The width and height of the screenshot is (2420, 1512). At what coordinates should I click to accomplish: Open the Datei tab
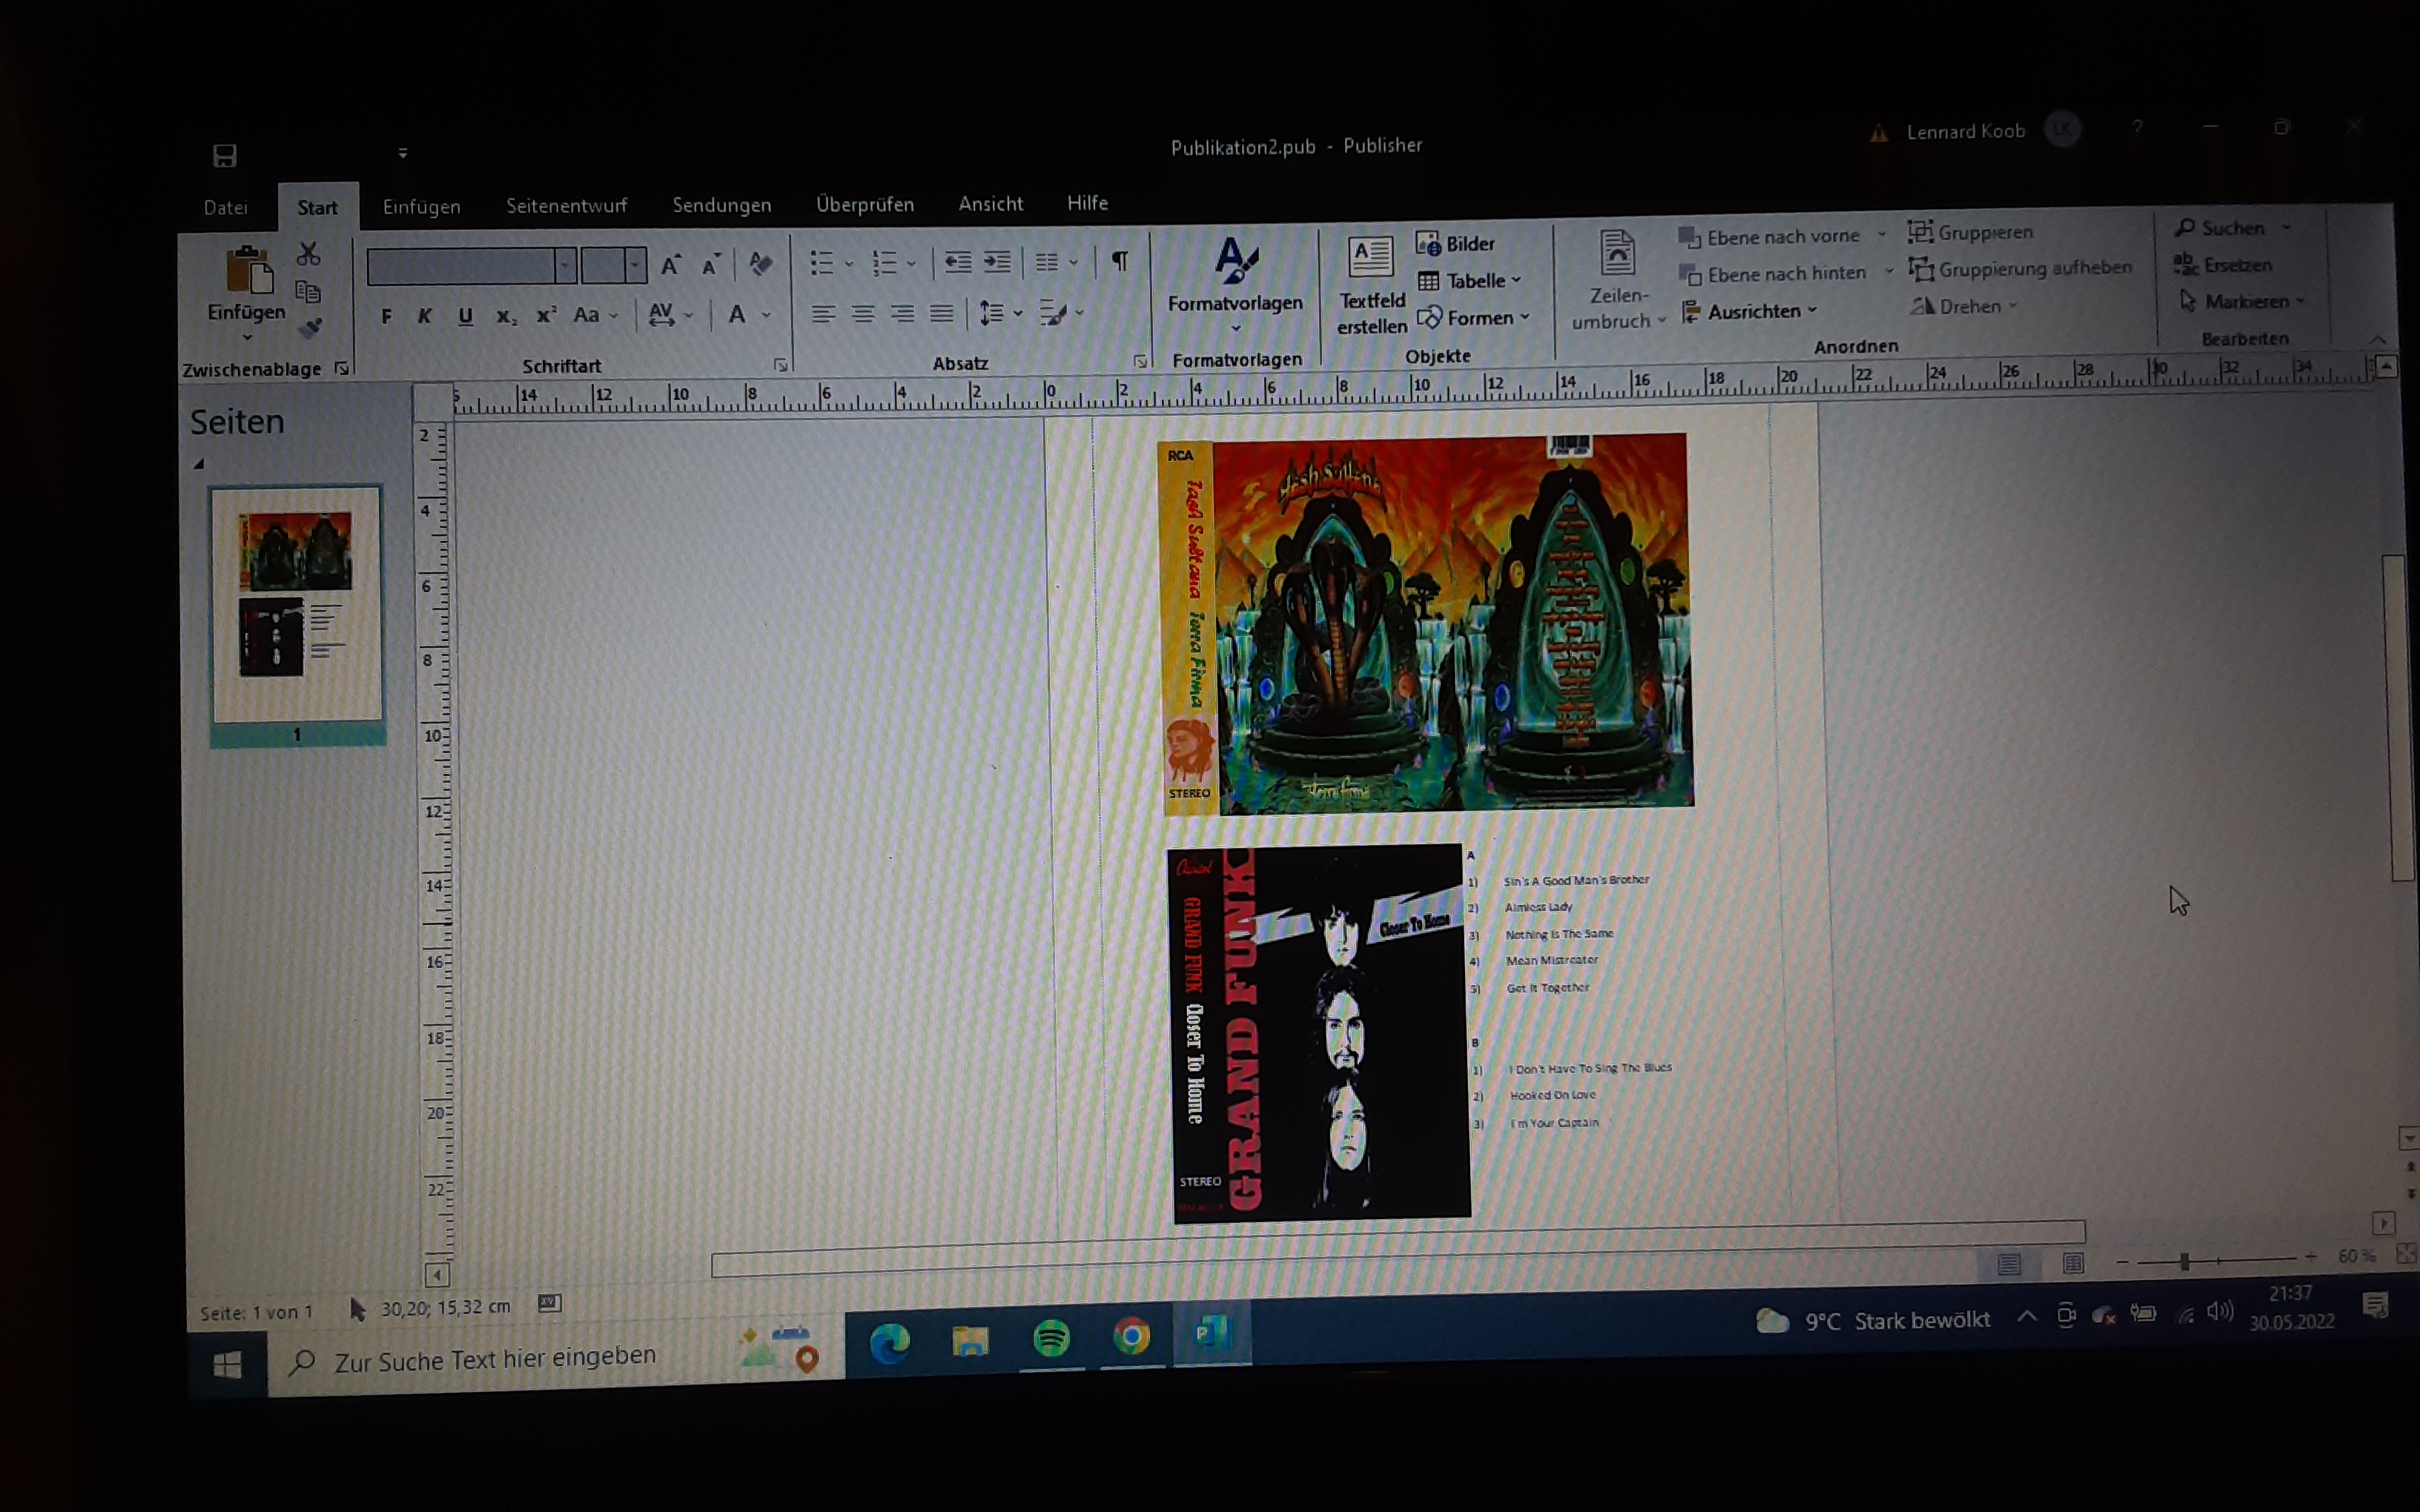pos(225,207)
